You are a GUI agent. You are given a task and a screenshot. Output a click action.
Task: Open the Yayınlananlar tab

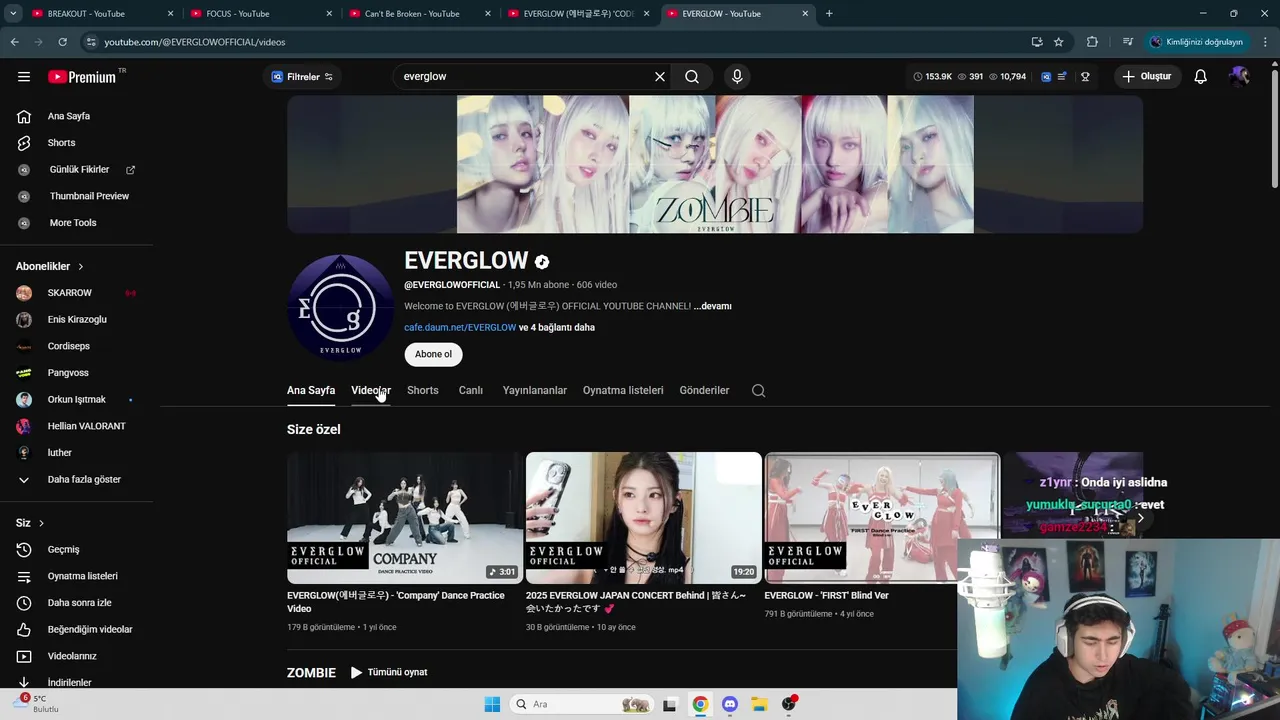pos(535,391)
